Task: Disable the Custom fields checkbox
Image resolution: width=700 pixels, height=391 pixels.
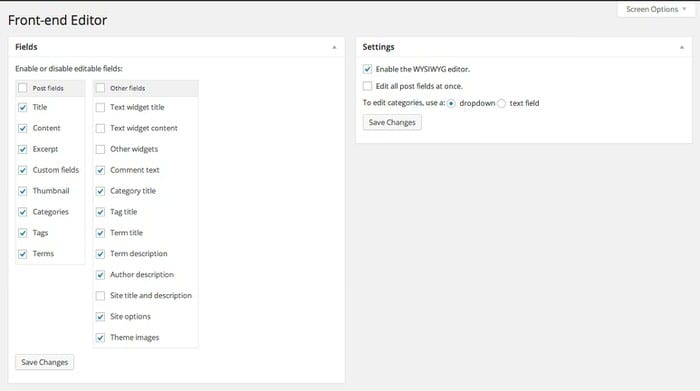Action: [x=23, y=171]
